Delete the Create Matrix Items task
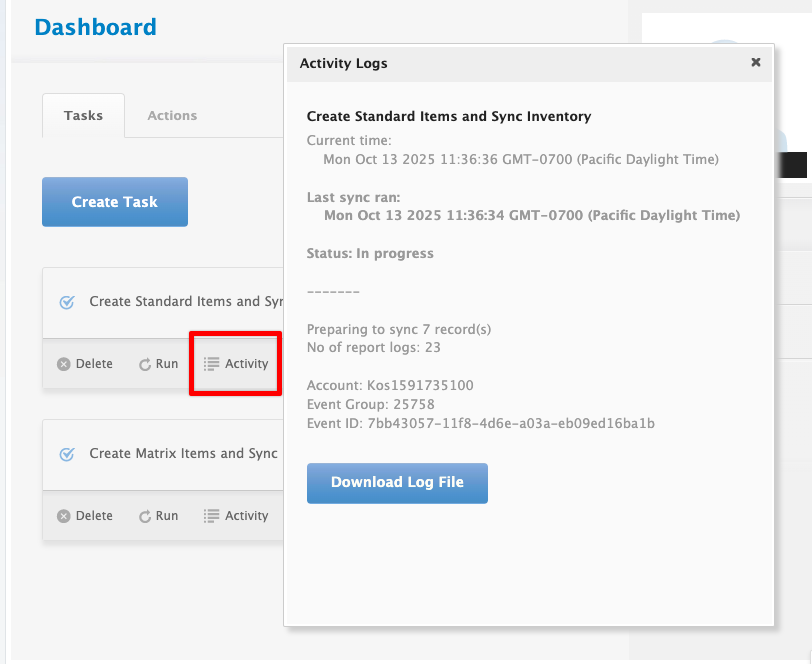The height and width of the screenshot is (664, 812). tap(85, 516)
